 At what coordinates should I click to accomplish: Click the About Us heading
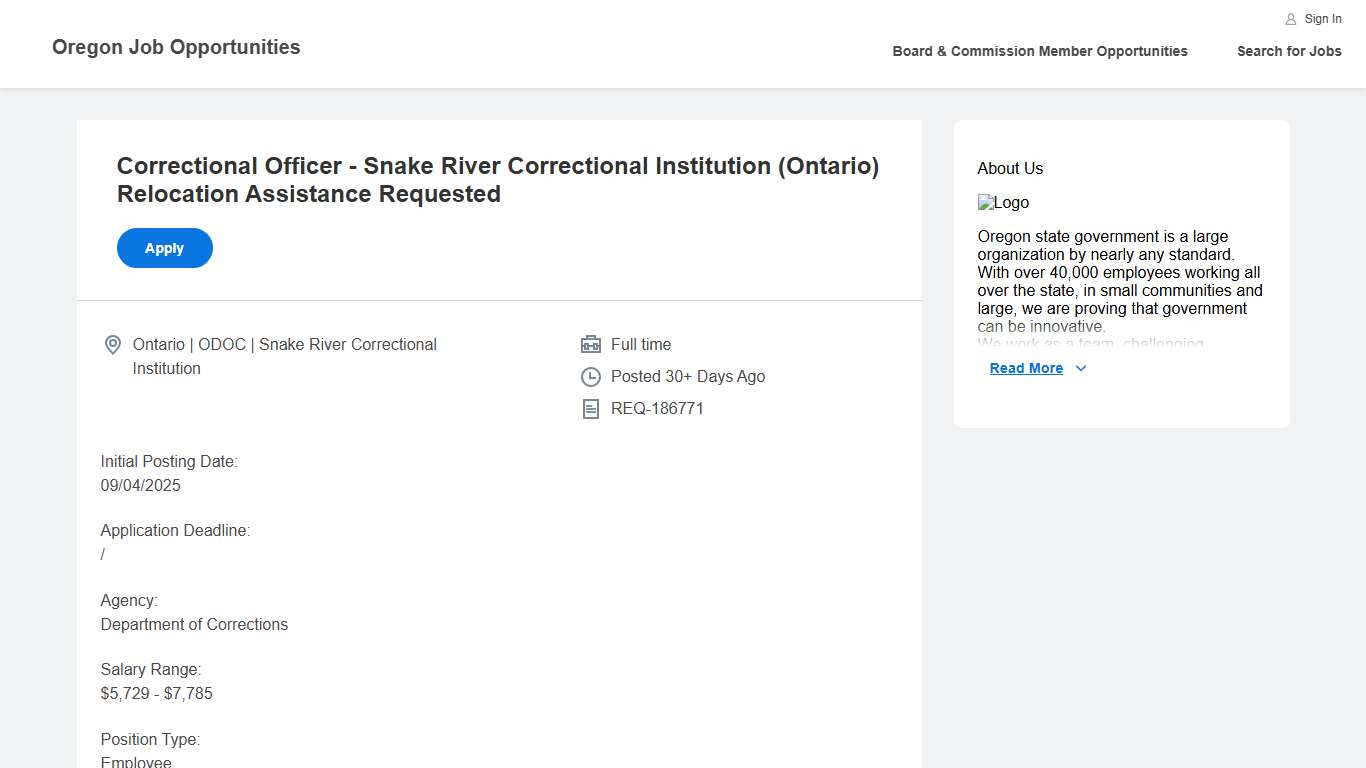(1010, 169)
